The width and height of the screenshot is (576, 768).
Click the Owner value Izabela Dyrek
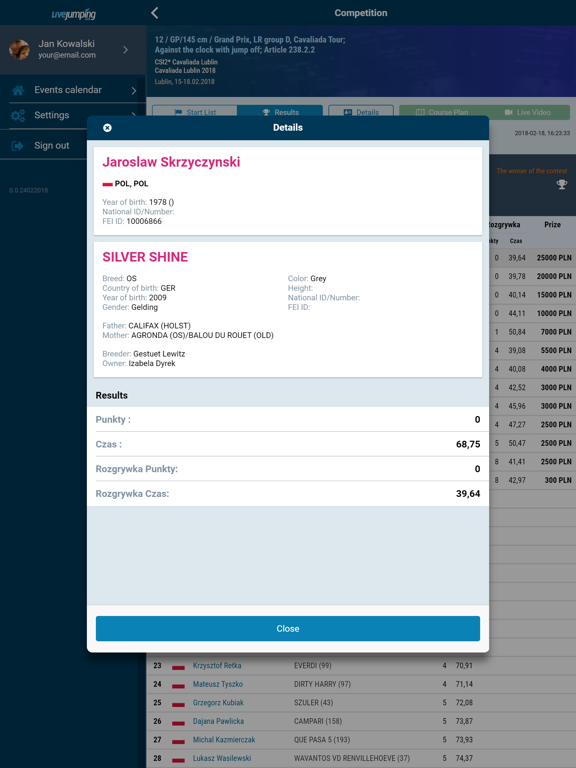152,363
